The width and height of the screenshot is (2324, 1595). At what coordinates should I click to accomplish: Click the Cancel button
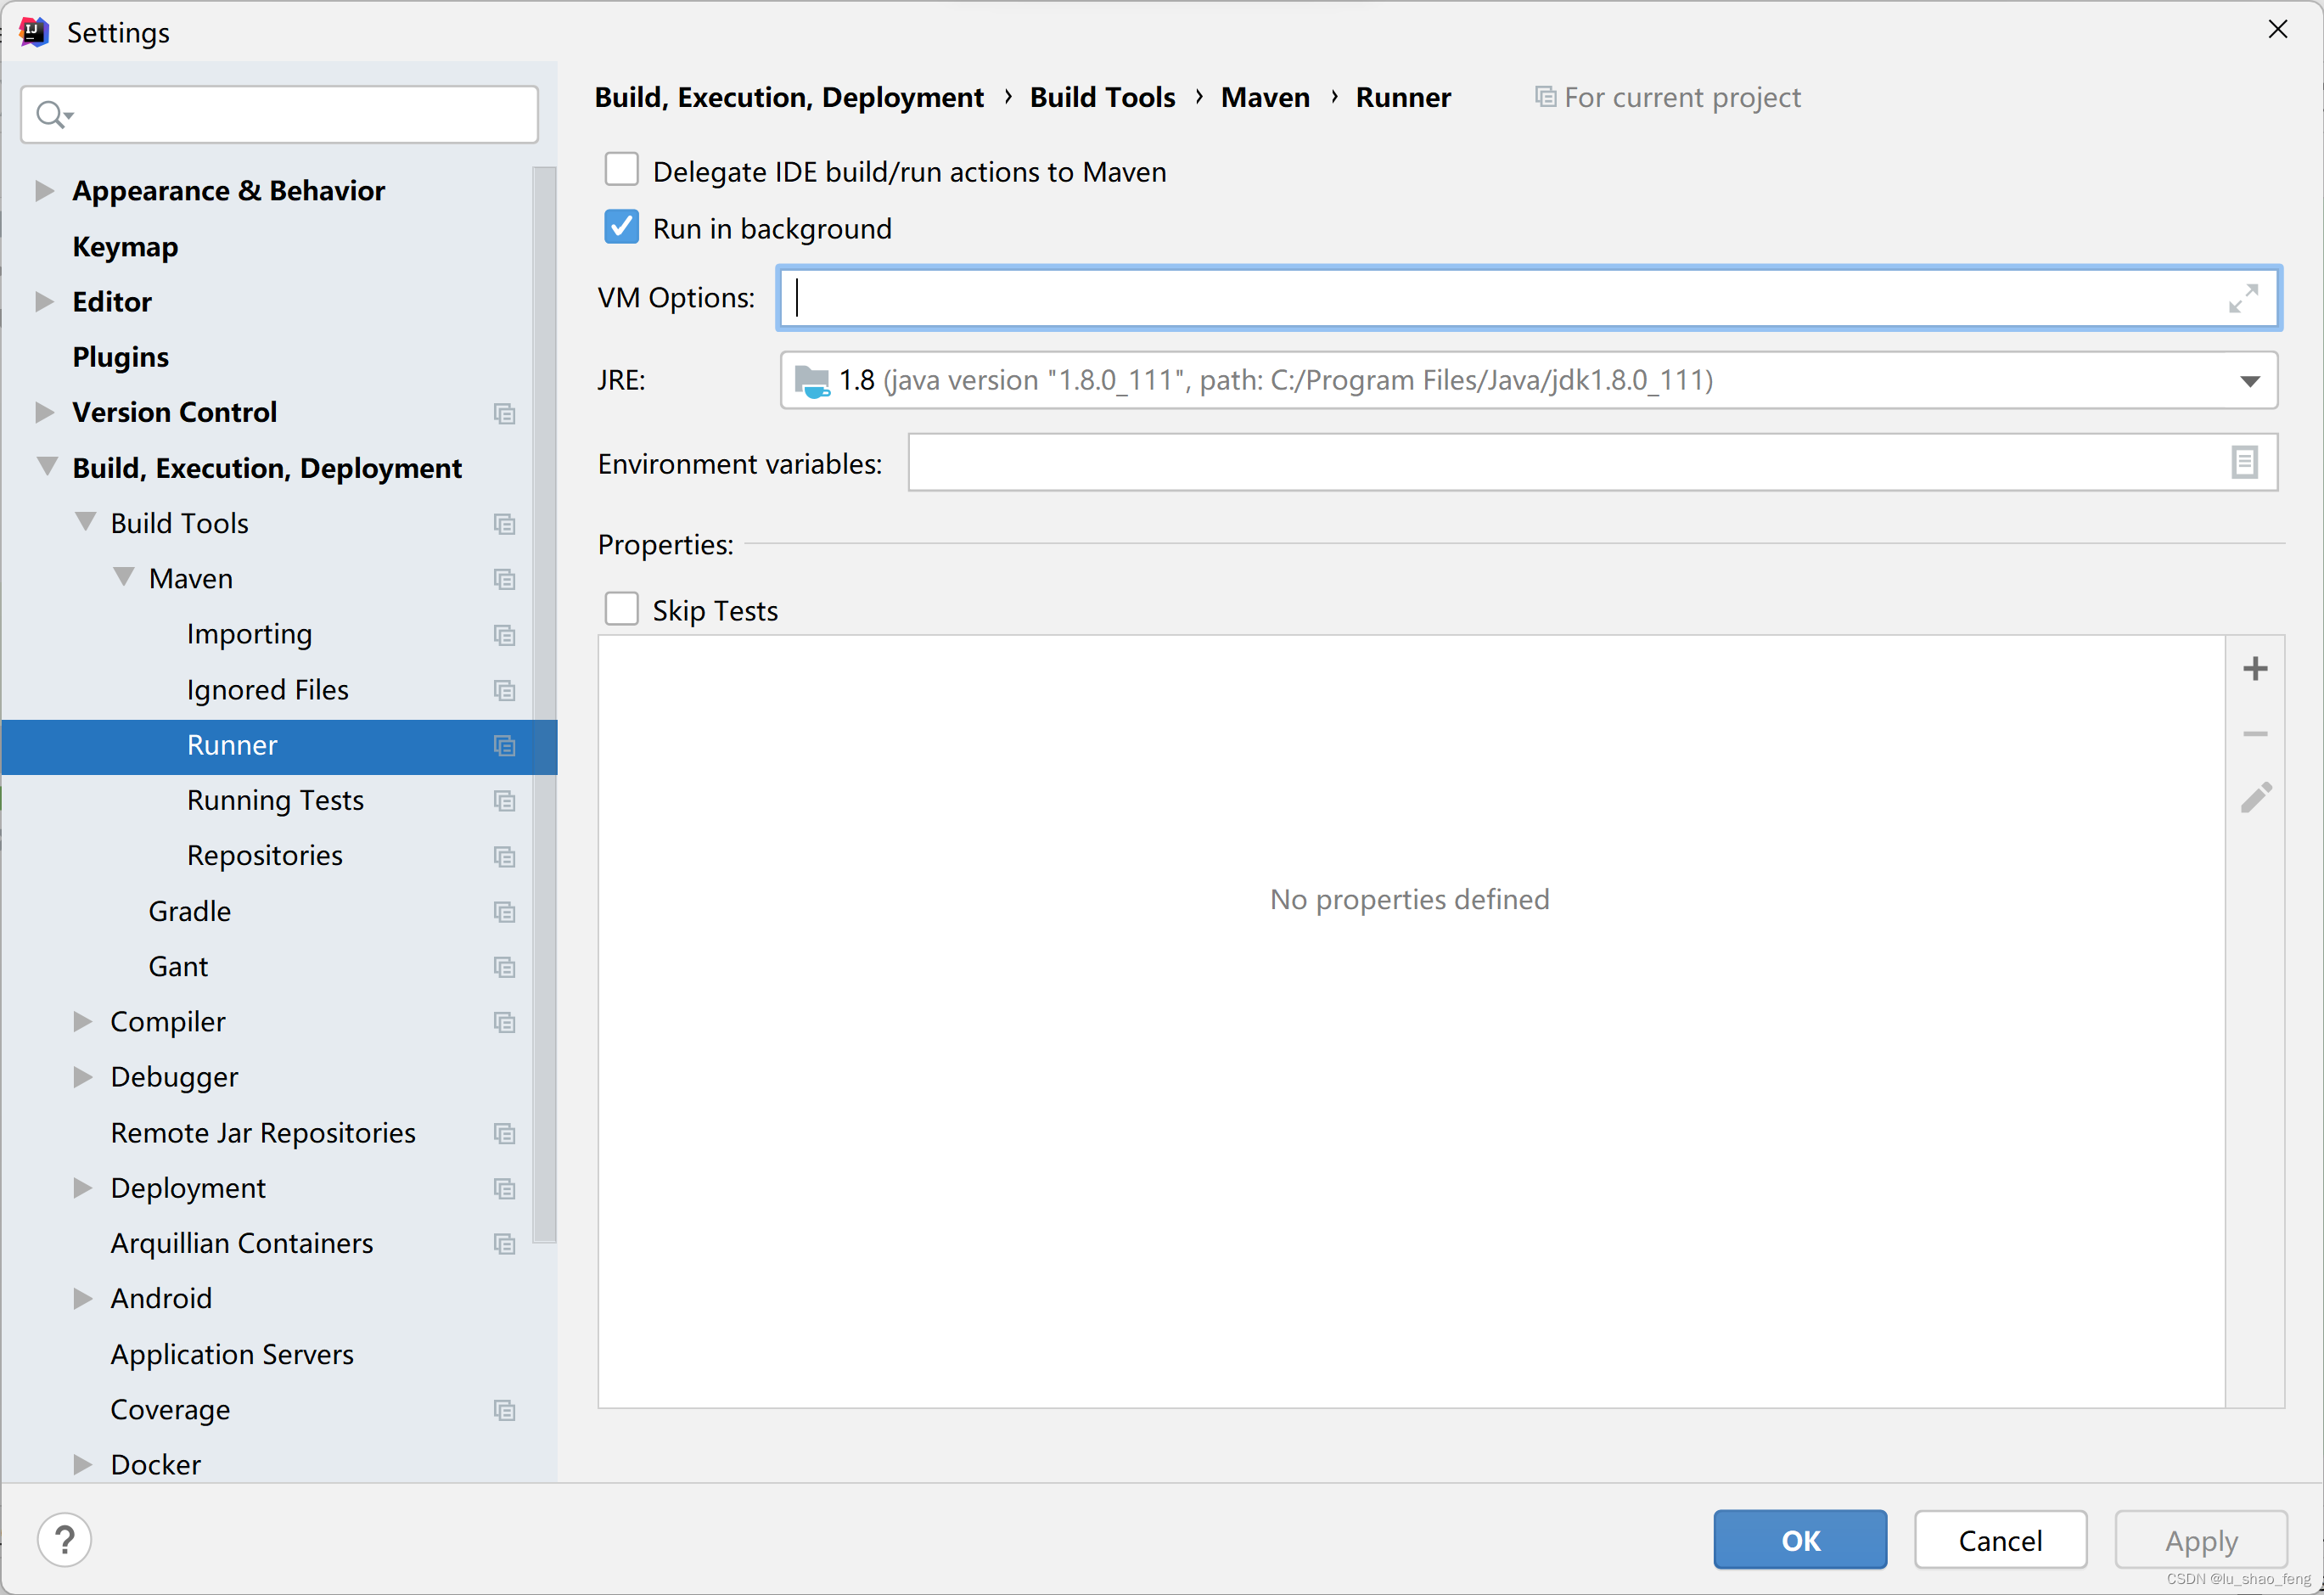1999,1539
